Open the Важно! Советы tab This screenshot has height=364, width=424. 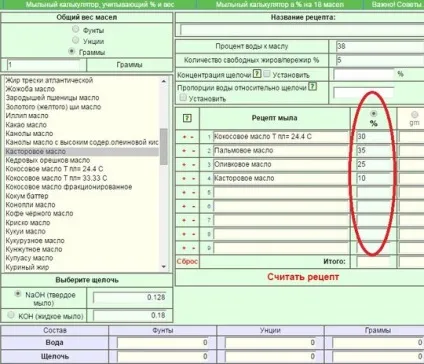(x=396, y=5)
